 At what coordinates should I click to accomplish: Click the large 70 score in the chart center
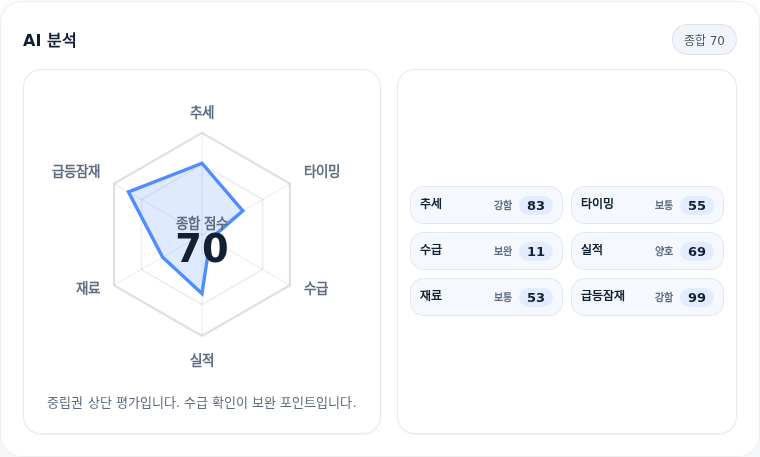tap(202, 248)
